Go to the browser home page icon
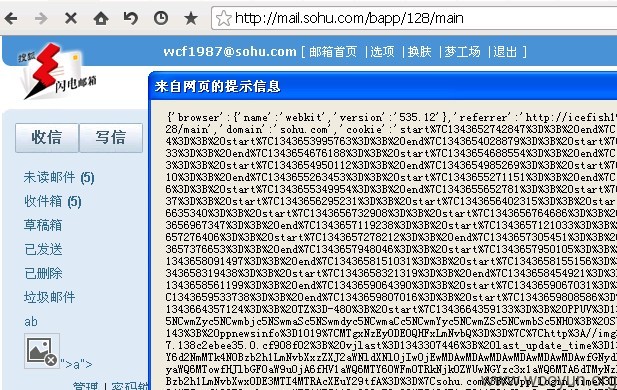 click(x=101, y=18)
